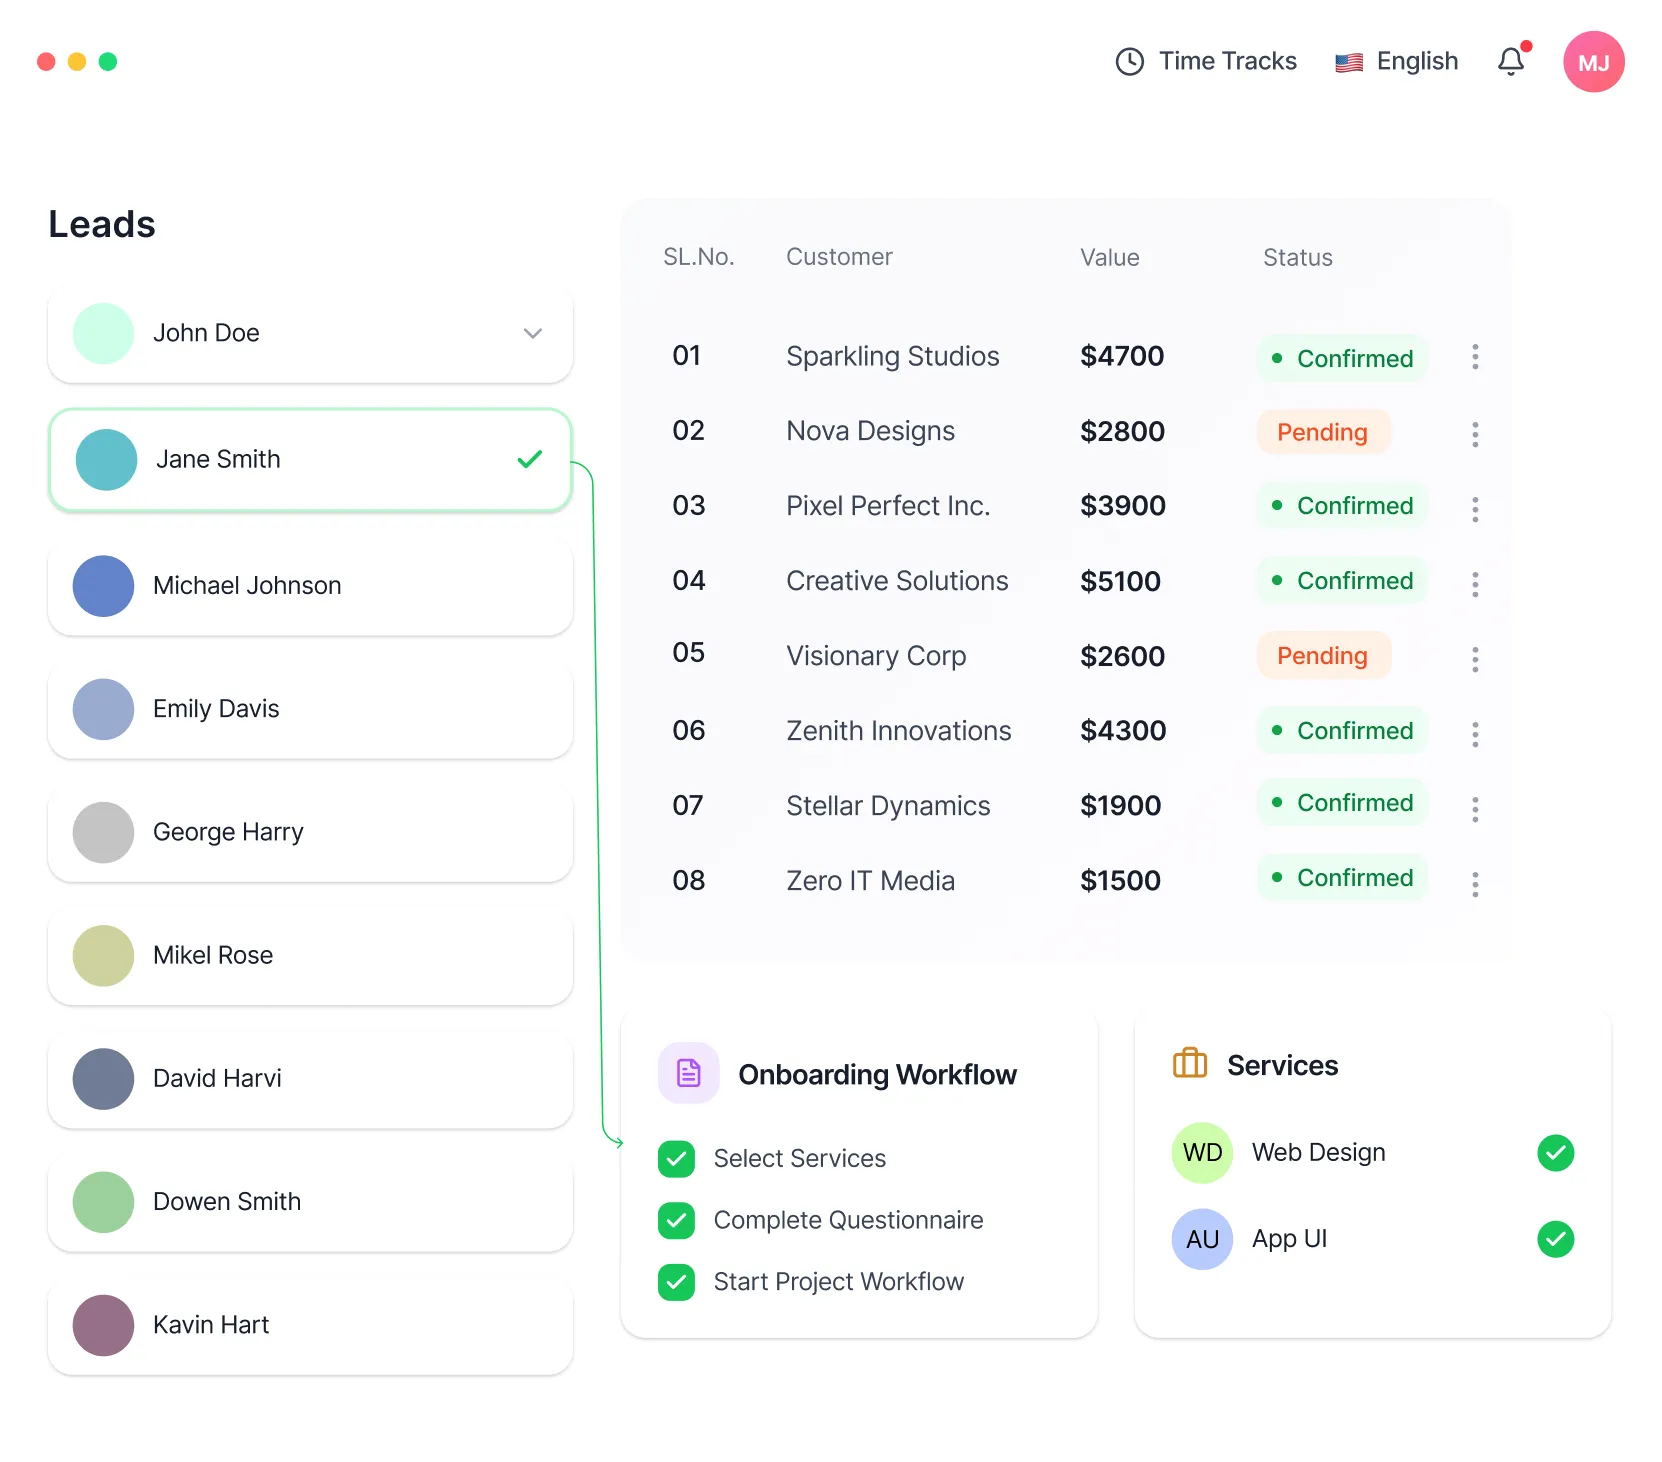Open English language menu
Screen dimensions: 1662x1462
pos(1415,61)
